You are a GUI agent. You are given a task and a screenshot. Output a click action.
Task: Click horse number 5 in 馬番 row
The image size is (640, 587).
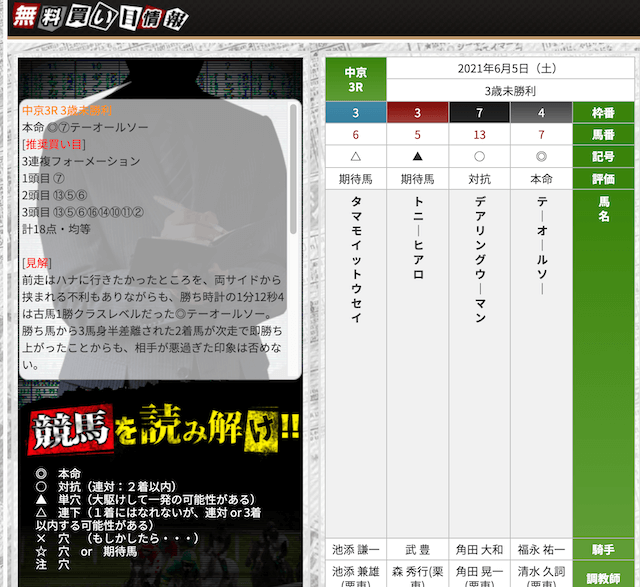(x=417, y=135)
